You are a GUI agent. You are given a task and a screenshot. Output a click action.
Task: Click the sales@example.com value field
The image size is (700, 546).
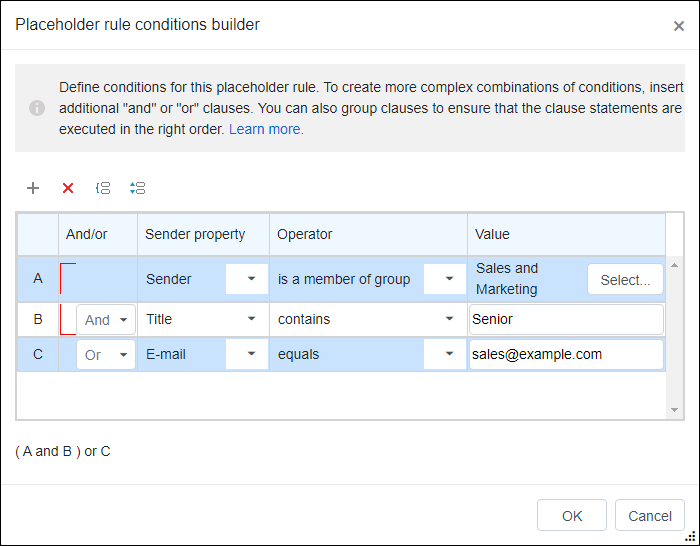tap(566, 354)
